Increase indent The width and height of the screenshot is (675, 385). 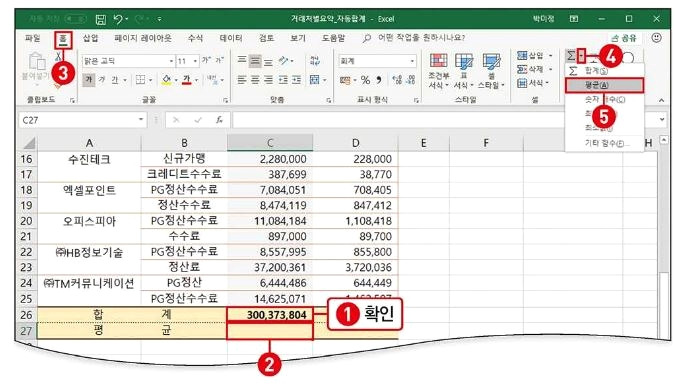tap(297, 80)
